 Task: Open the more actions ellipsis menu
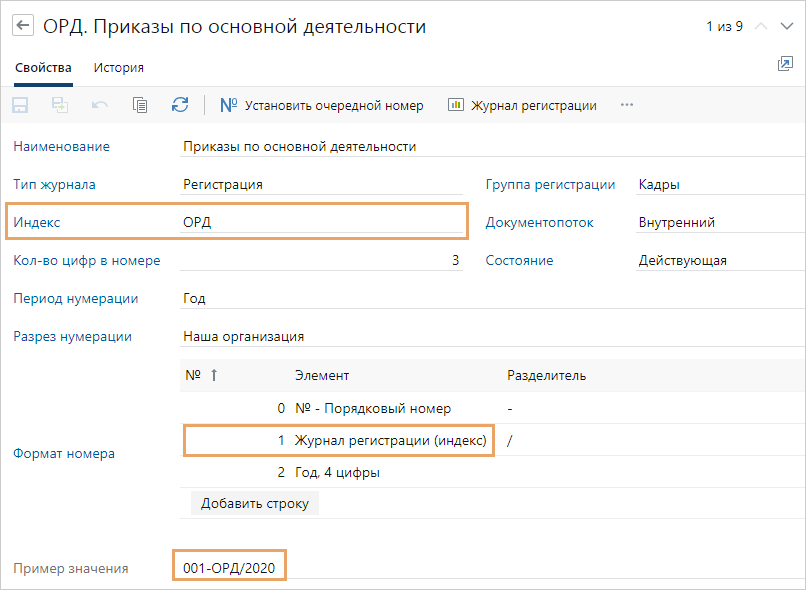point(627,105)
